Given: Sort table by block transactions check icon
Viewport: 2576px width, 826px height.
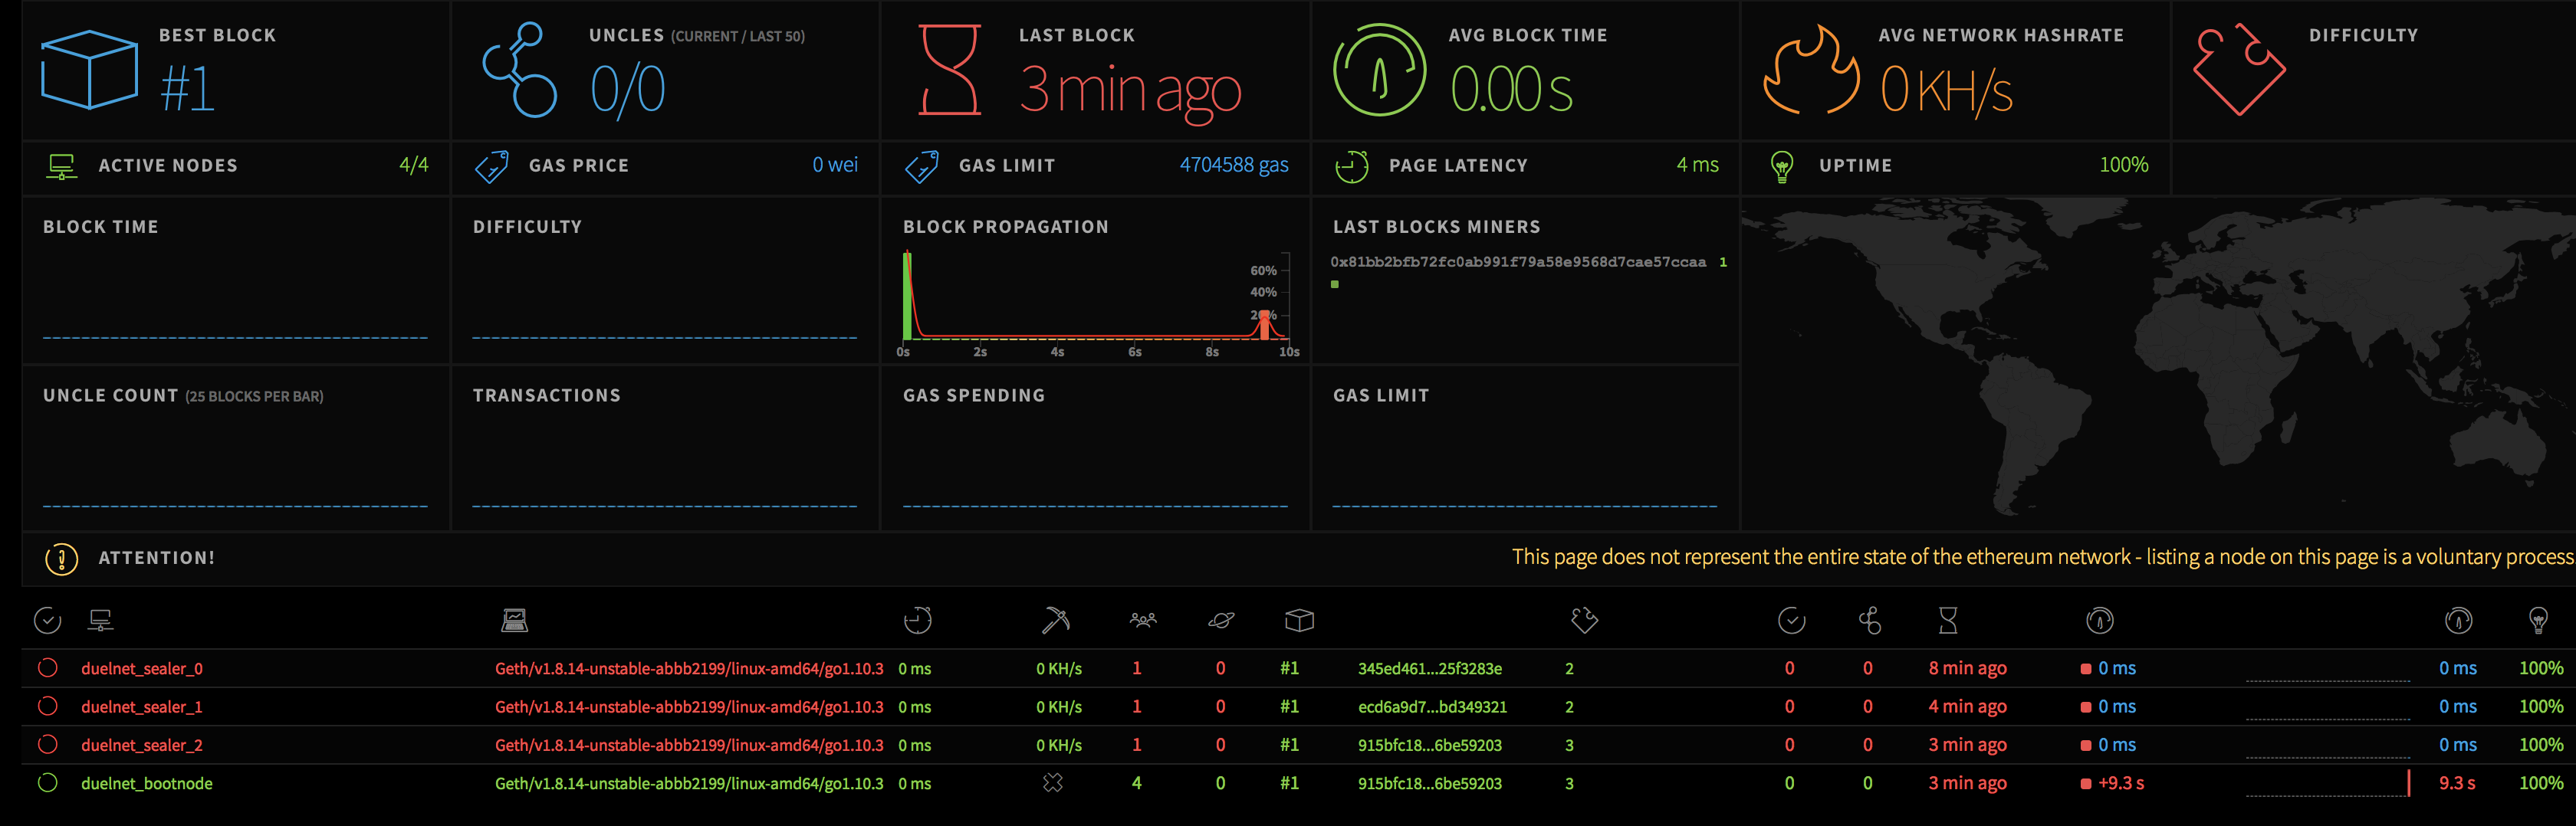Looking at the screenshot, I should pos(1792,621).
